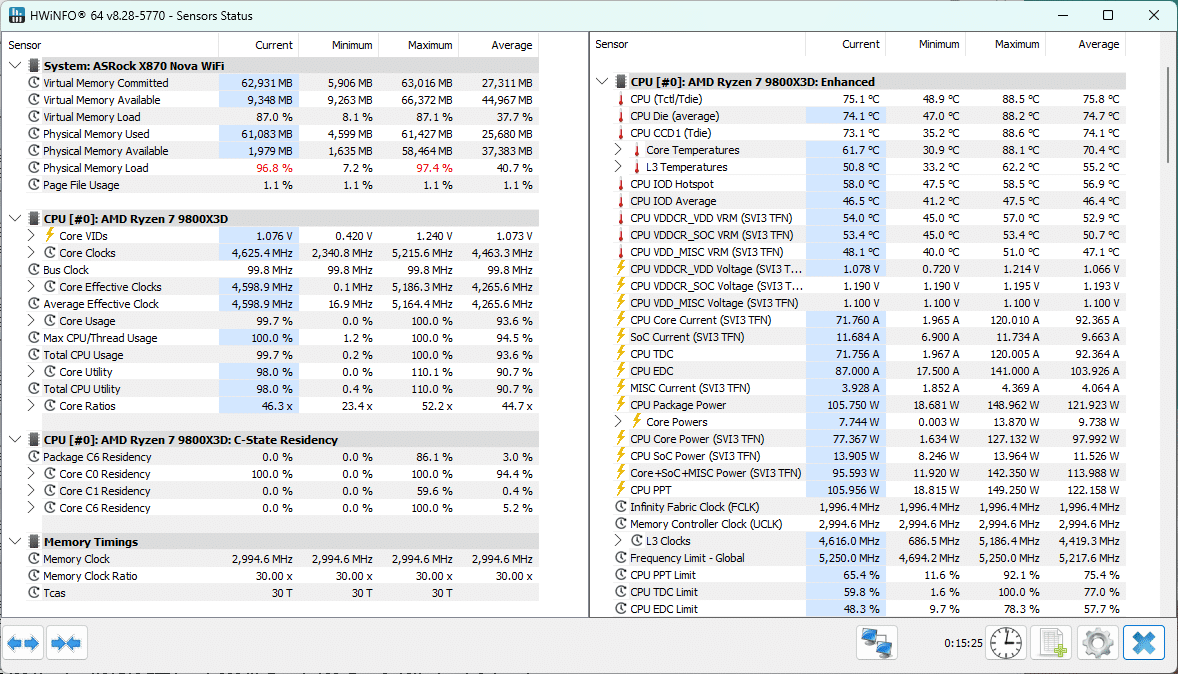Viewport: 1178px width, 674px height.
Task: Open sensor settings with the gear icon
Action: tap(1097, 643)
